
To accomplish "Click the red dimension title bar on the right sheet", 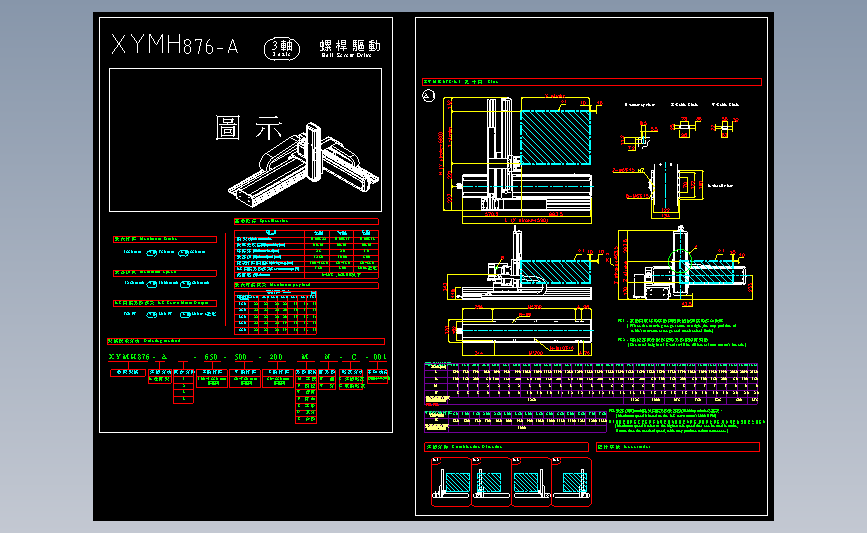I will pos(592,82).
